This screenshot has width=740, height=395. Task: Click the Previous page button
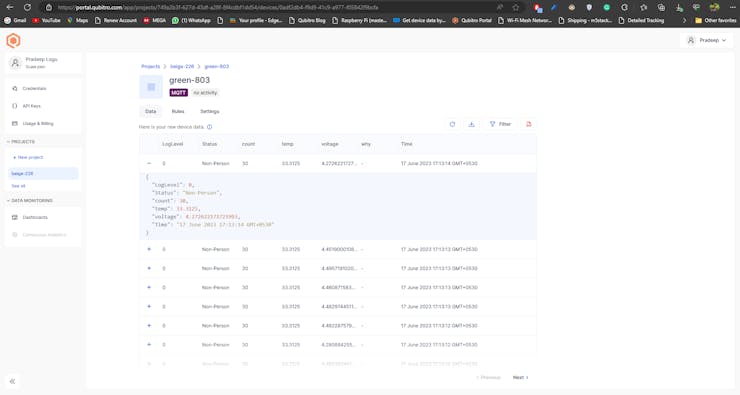coord(488,378)
